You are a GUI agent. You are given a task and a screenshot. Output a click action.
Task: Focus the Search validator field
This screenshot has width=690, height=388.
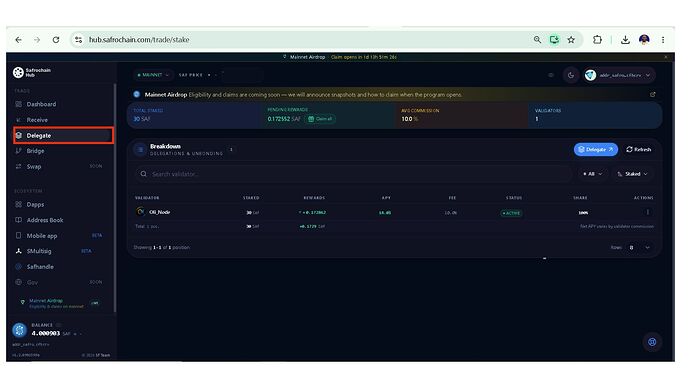pos(353,174)
